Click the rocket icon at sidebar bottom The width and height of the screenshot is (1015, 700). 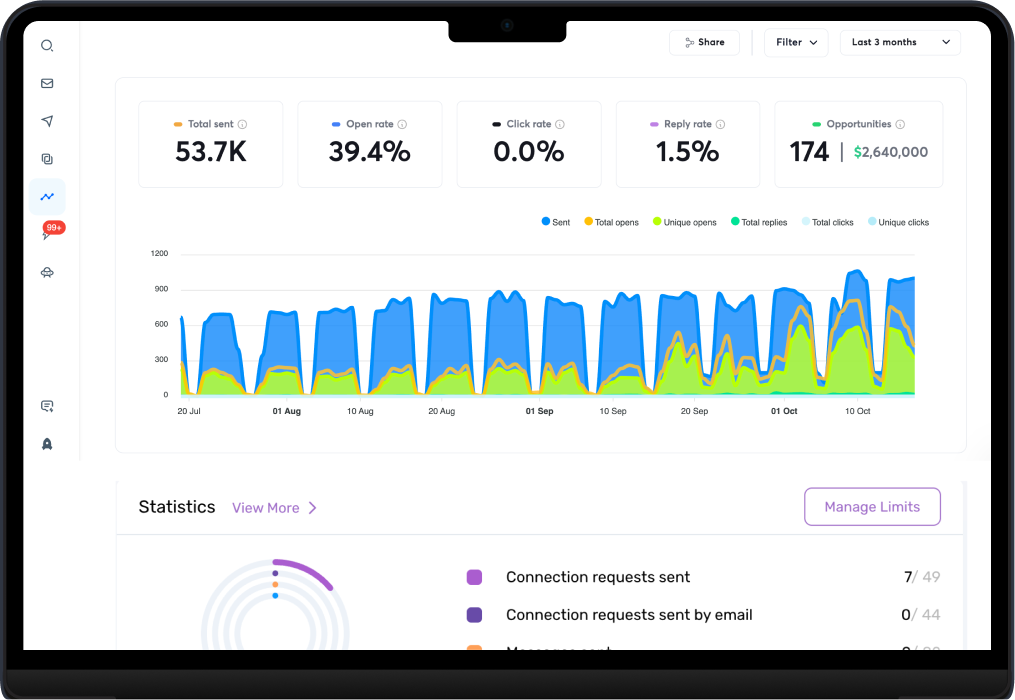pyautogui.click(x=47, y=444)
